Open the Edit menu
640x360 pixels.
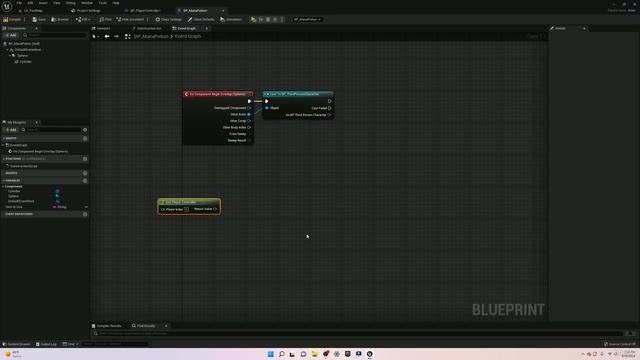[30, 3]
